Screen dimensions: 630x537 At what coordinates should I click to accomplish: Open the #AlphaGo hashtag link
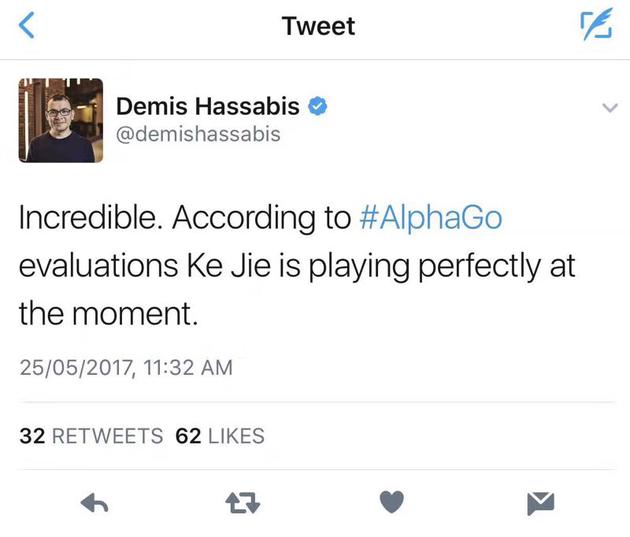tap(429, 219)
